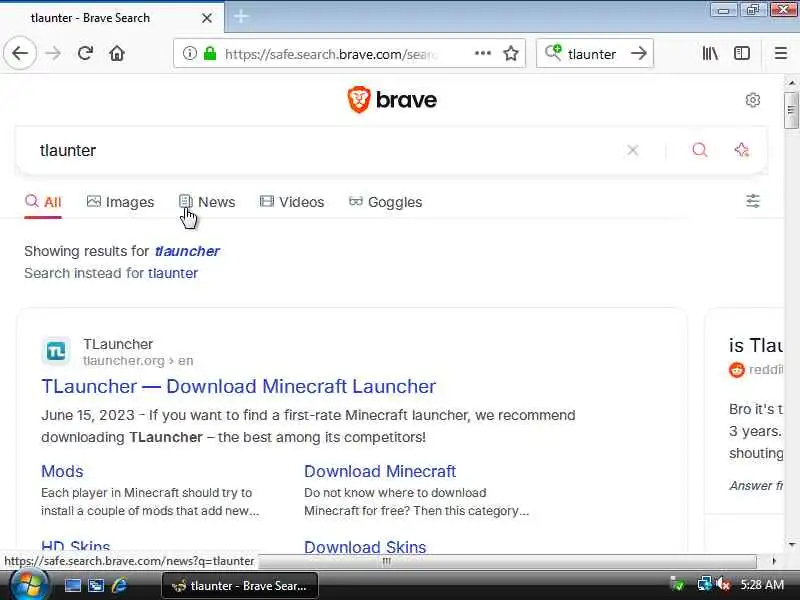Viewport: 800px width, 600px height.
Task: Open page actions three-dot menu
Action: tap(483, 53)
